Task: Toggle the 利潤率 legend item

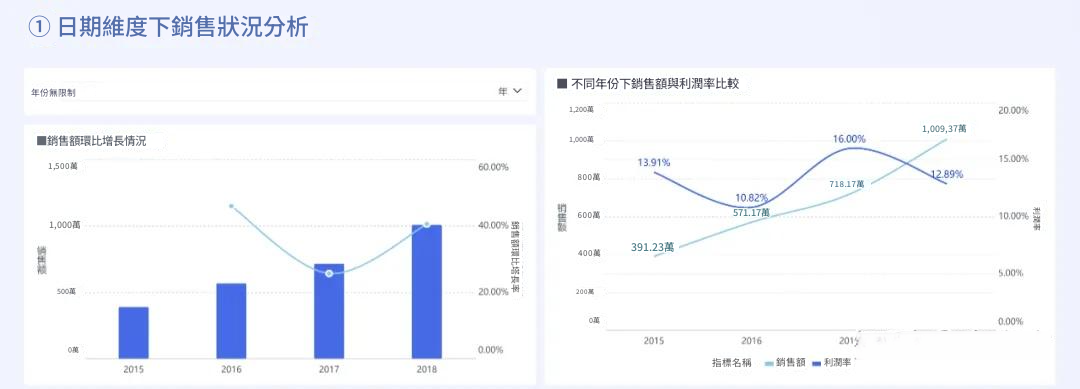Action: (832, 362)
